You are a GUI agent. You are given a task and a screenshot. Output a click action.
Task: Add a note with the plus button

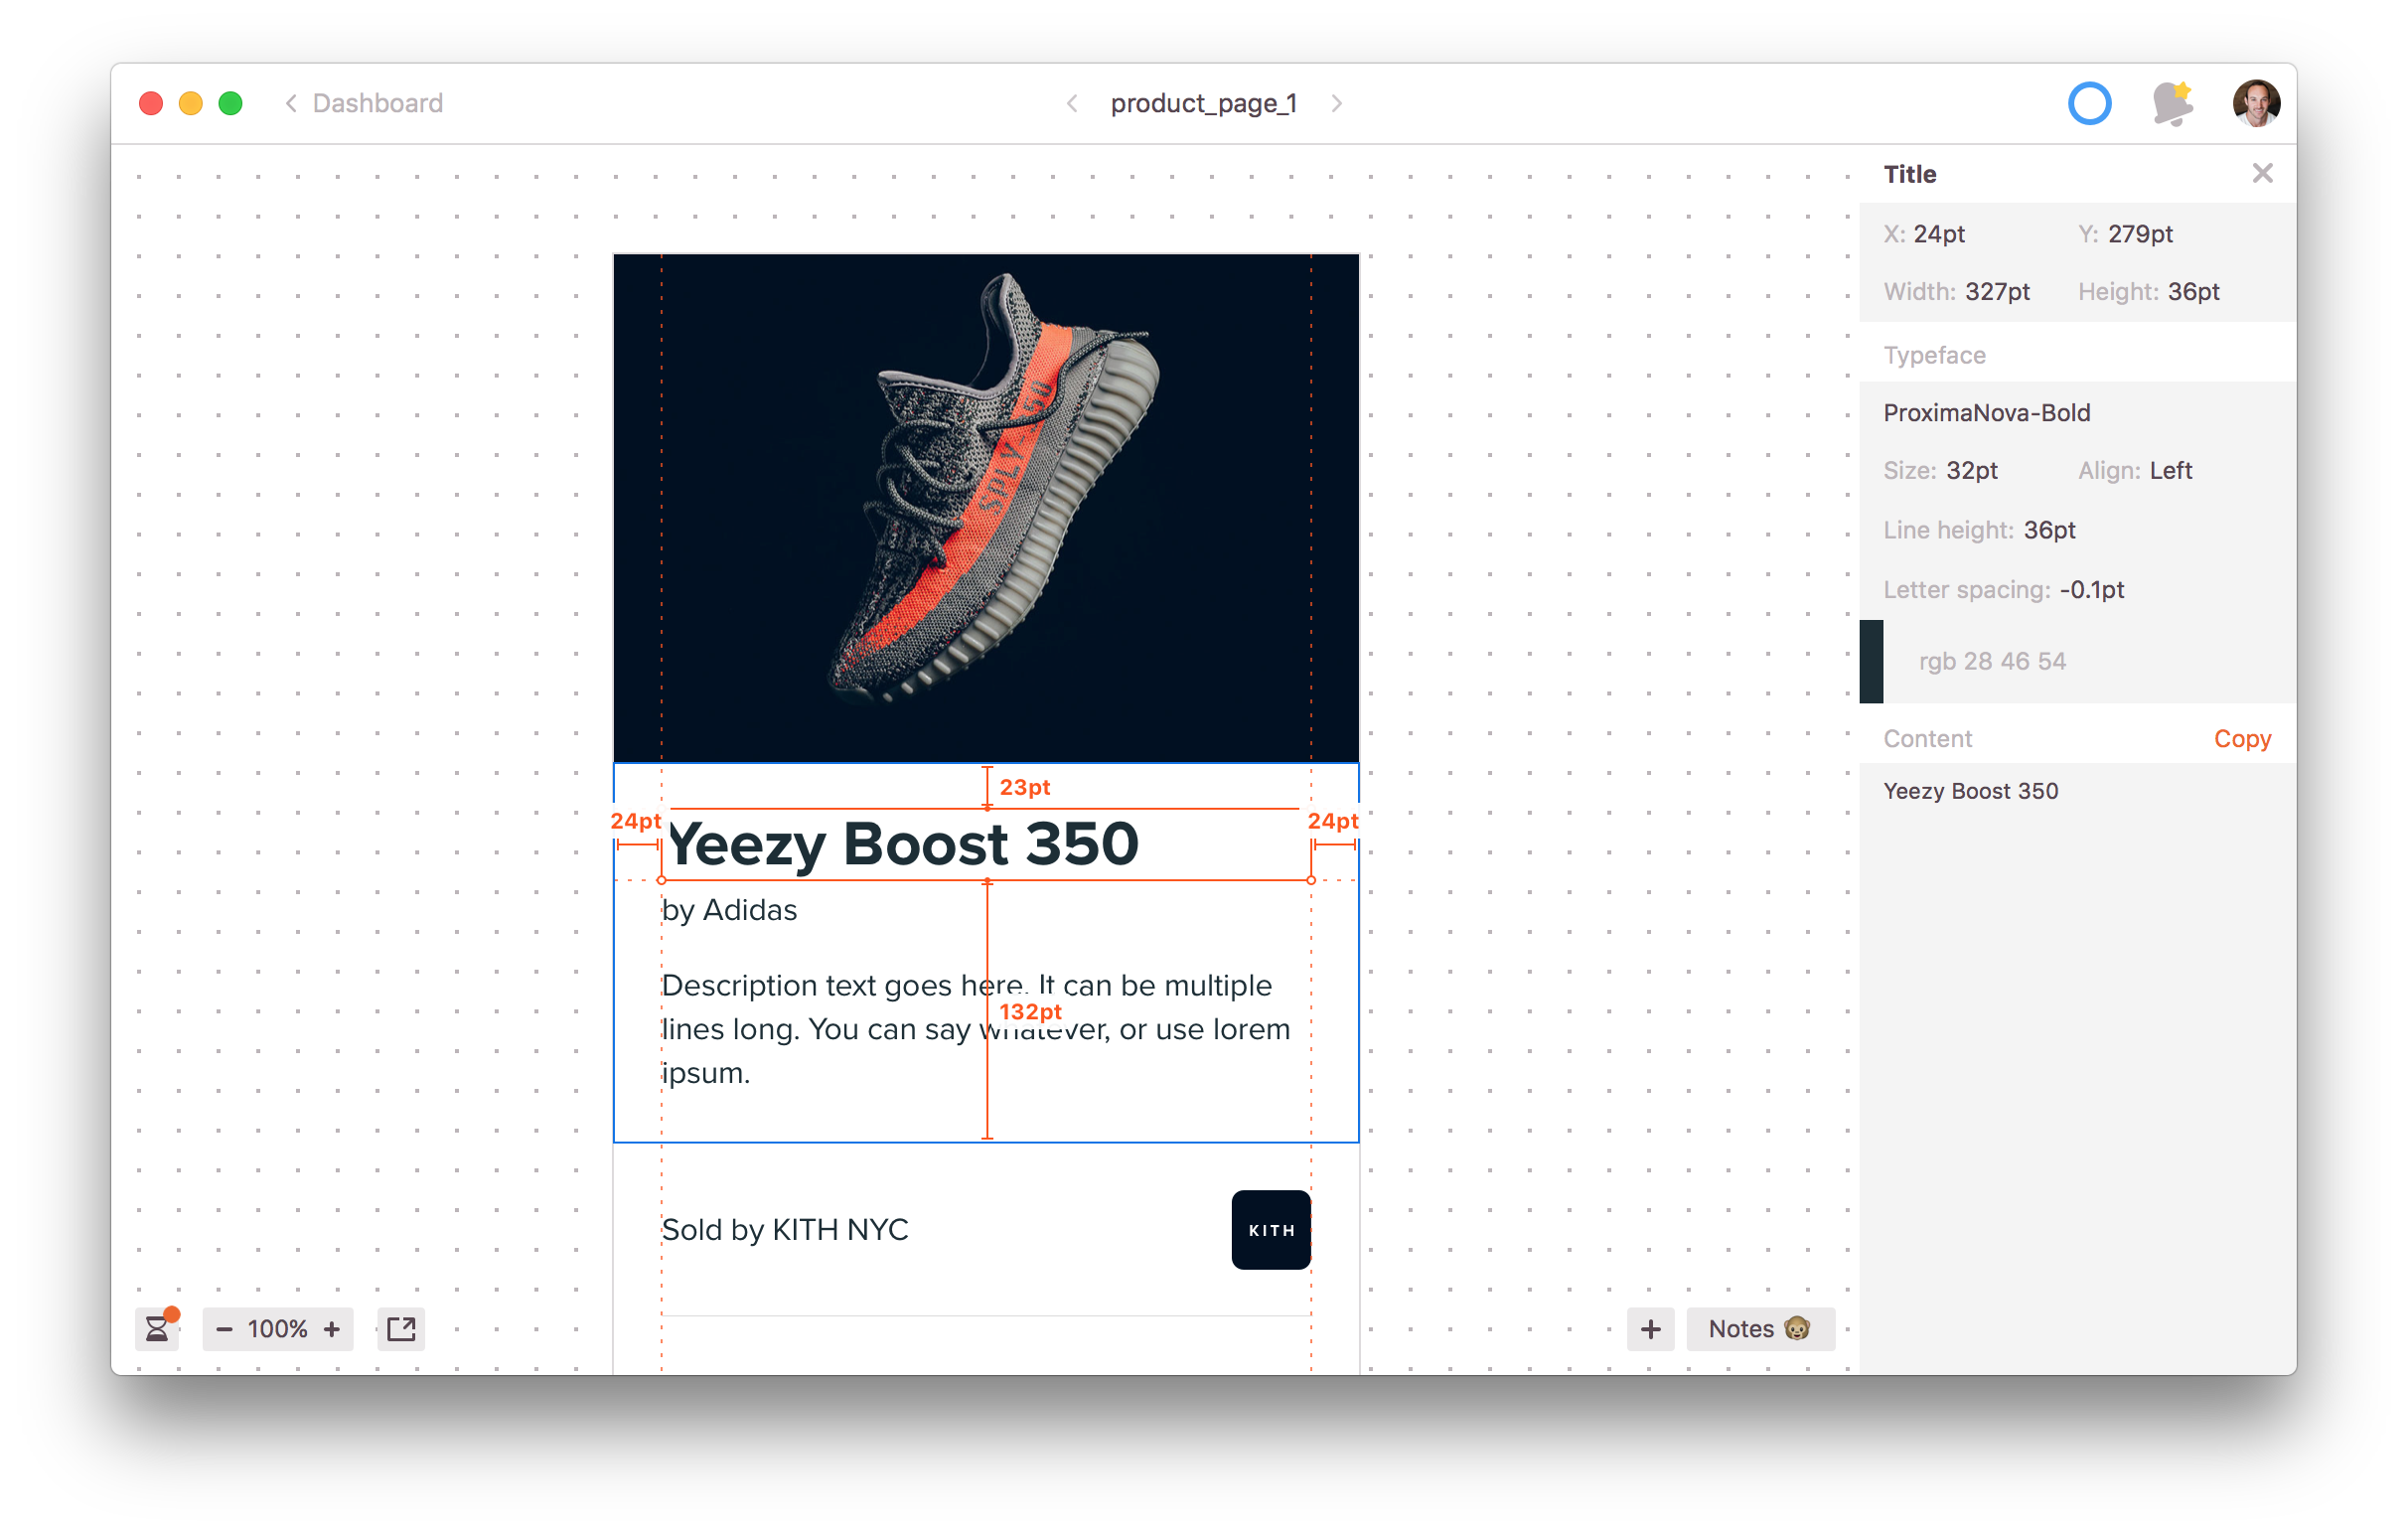[x=1650, y=1328]
